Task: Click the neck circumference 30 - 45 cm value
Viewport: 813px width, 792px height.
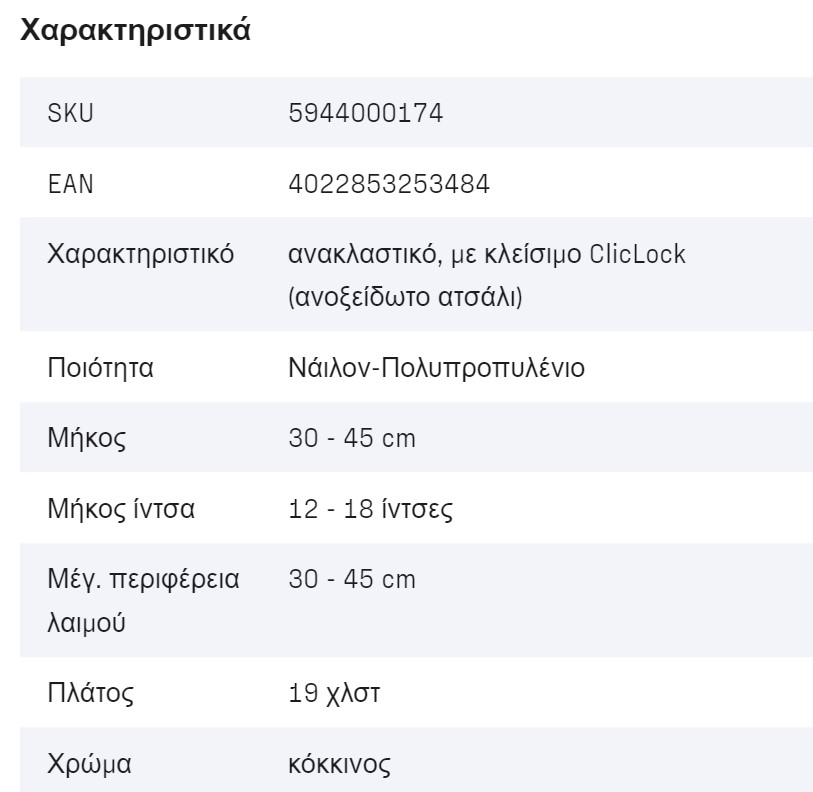Action: tap(351, 579)
